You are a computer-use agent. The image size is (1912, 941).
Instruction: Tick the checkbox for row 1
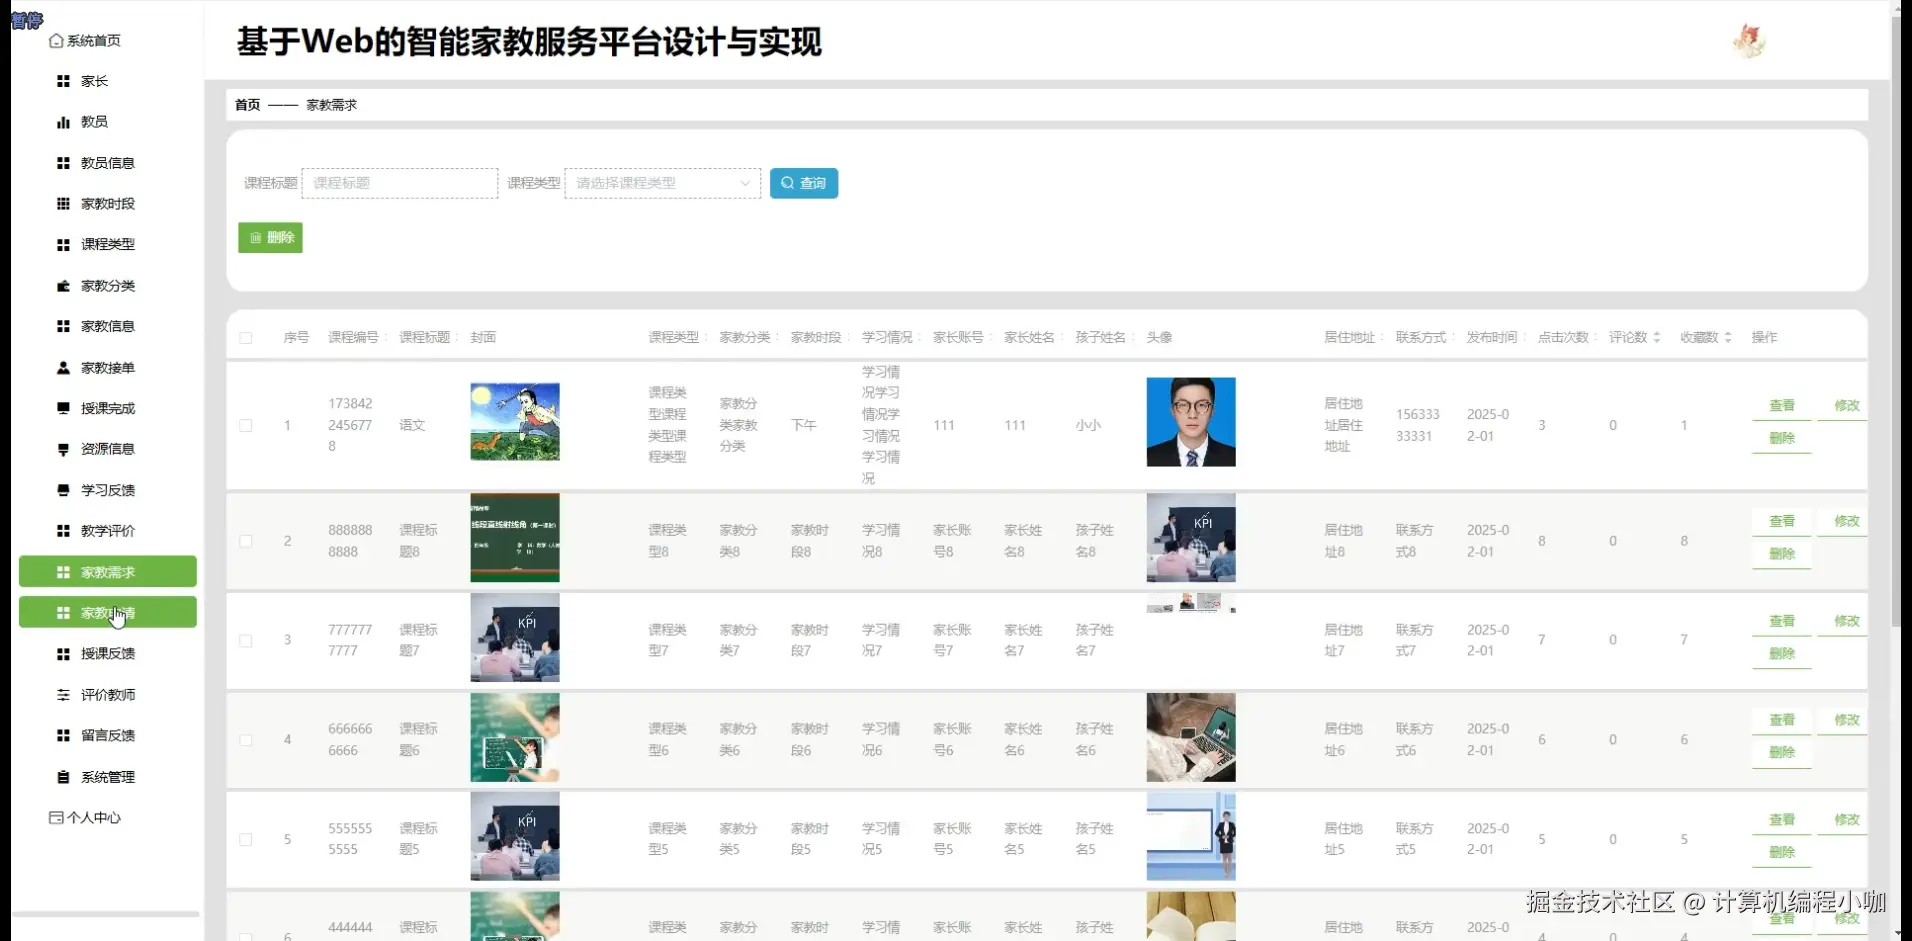pyautogui.click(x=246, y=425)
